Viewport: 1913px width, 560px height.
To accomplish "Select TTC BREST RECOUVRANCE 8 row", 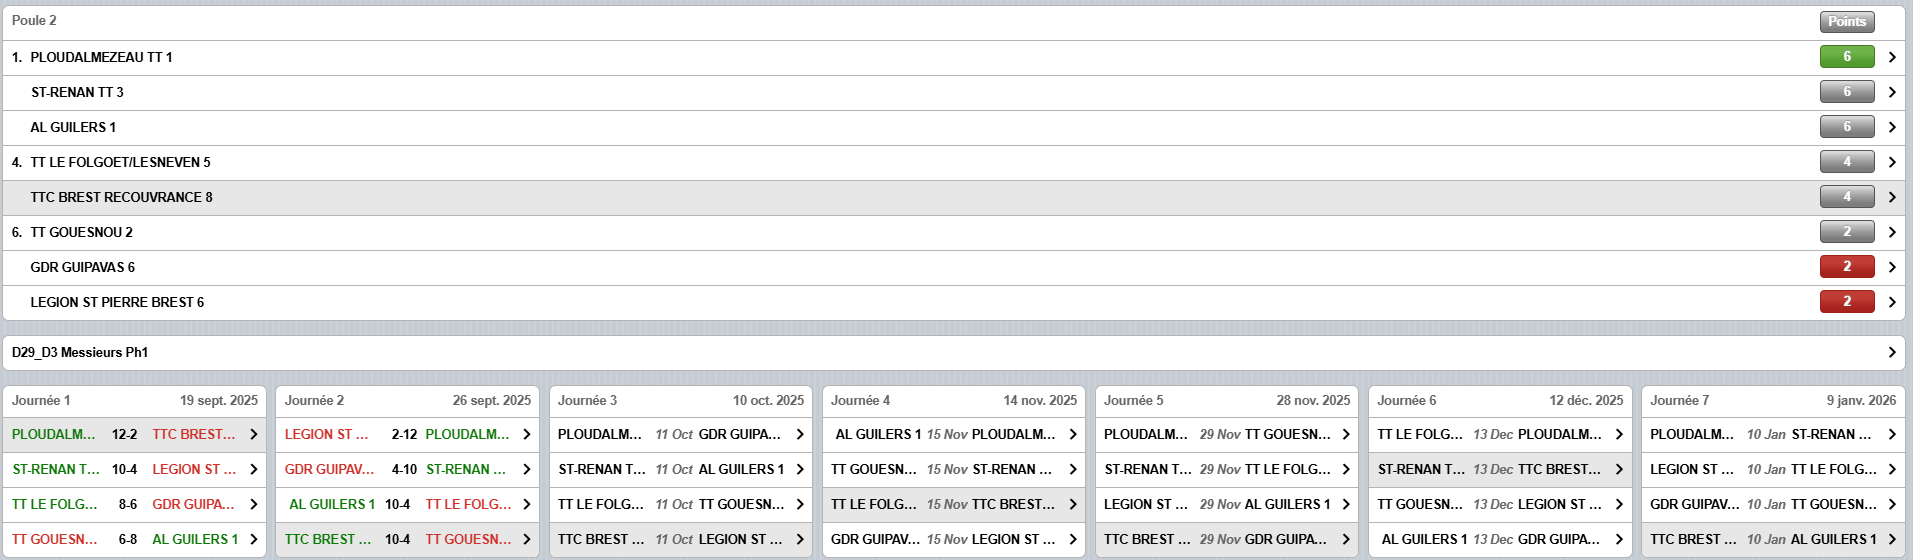I will (121, 197).
